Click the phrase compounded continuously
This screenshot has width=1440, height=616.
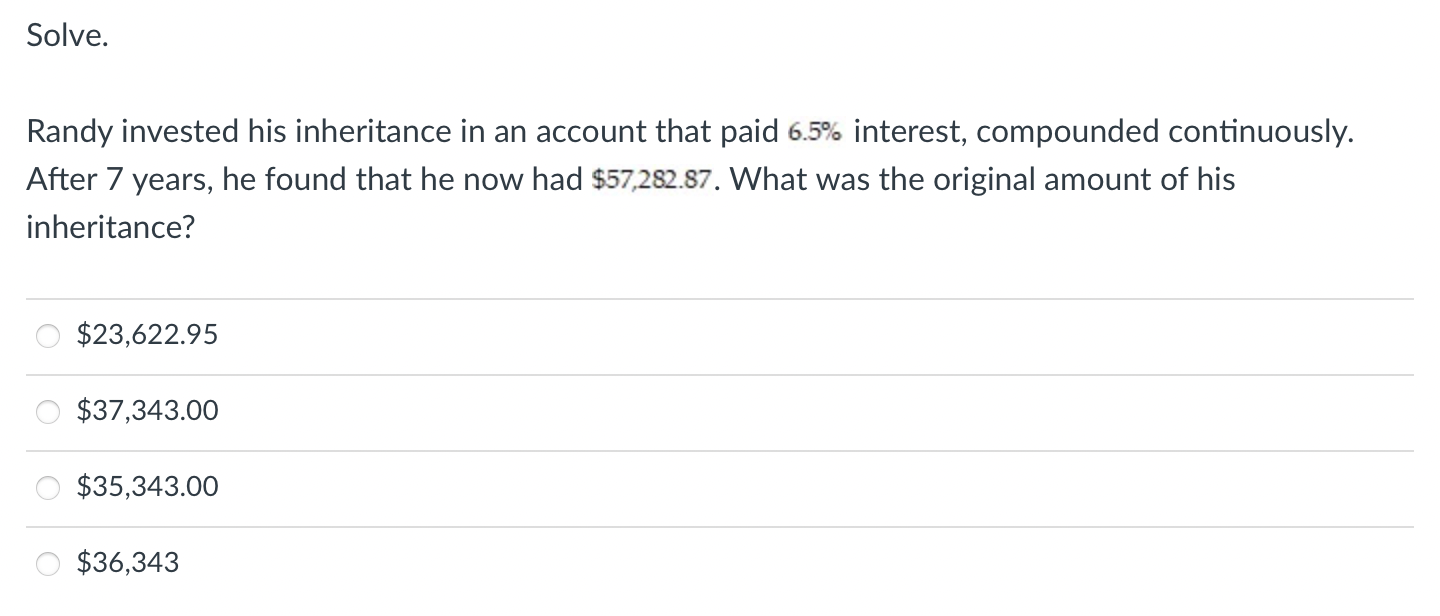point(1172,131)
